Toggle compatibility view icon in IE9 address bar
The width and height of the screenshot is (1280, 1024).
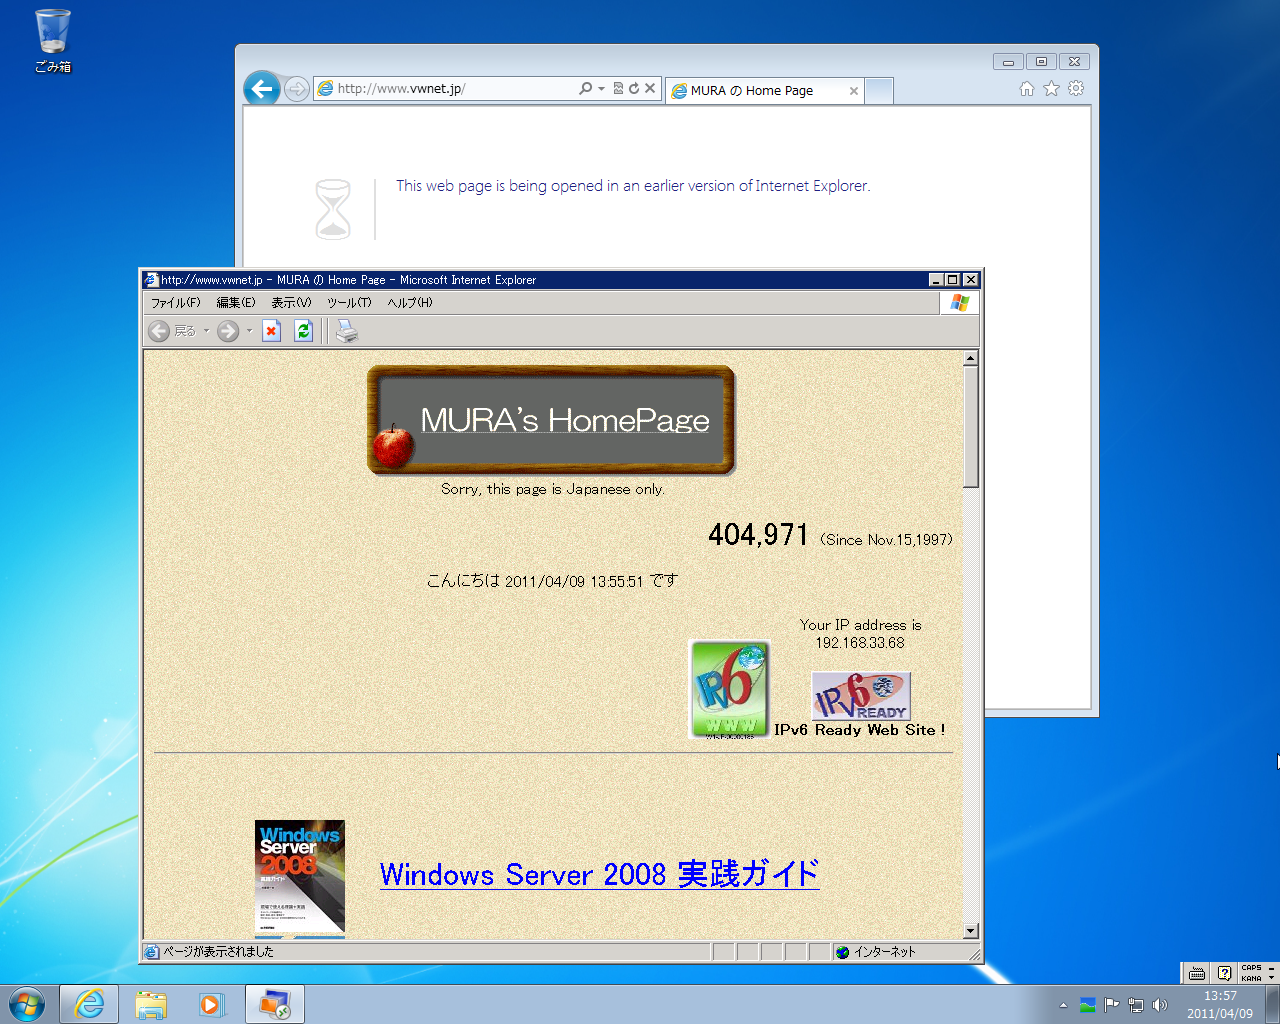(x=618, y=88)
